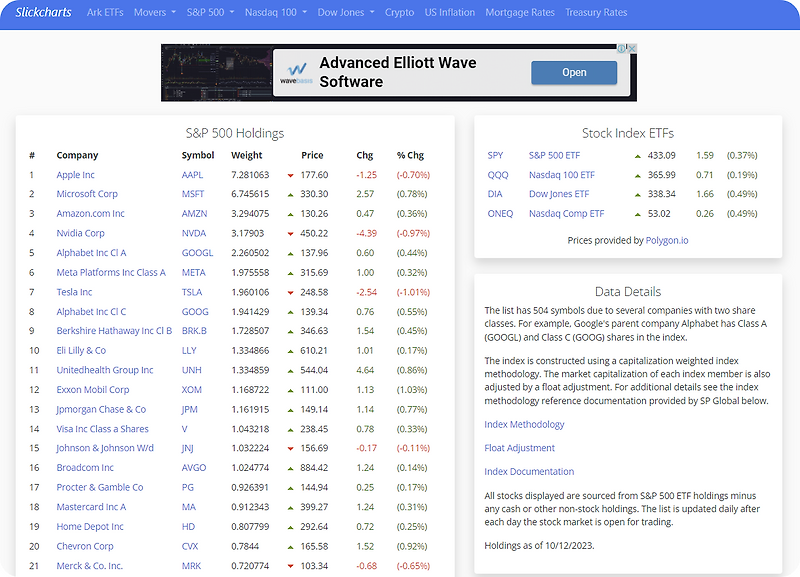Open the Index Methodology link
The height and width of the screenshot is (577, 800).
[x=524, y=424]
